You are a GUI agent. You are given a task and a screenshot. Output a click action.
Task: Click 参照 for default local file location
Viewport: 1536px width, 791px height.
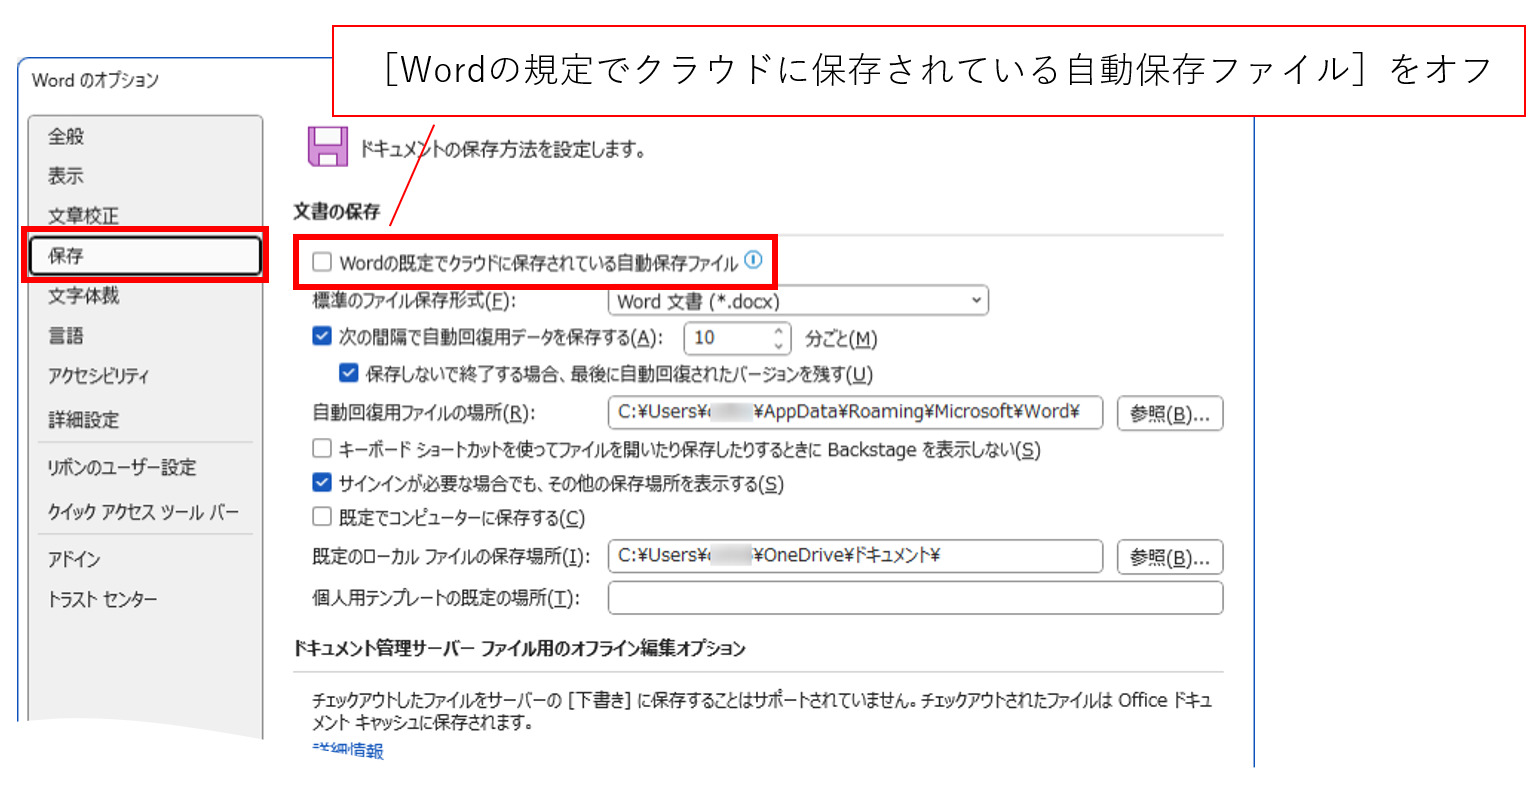1169,558
